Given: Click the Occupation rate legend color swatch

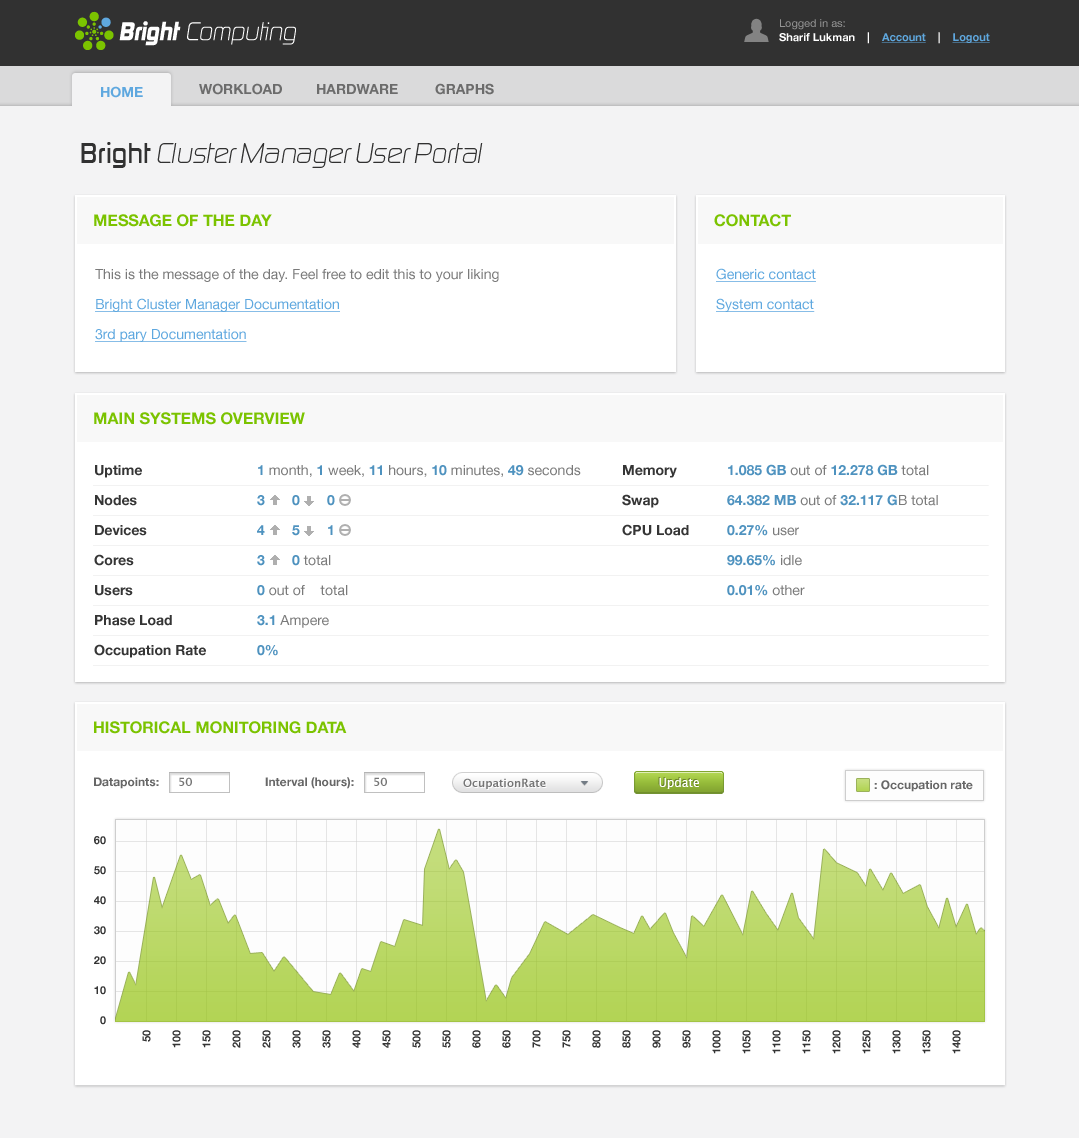Looking at the screenshot, I should tap(863, 785).
